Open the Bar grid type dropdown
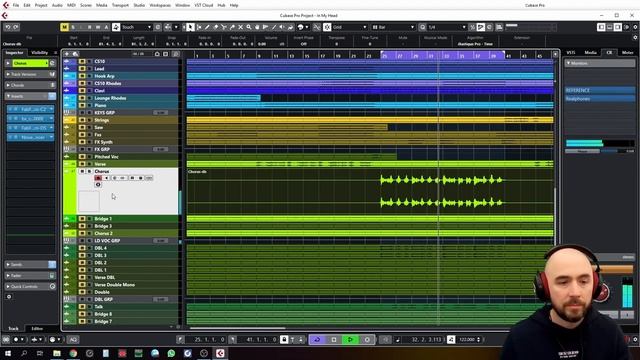This screenshot has width=640, height=360. coord(393,27)
